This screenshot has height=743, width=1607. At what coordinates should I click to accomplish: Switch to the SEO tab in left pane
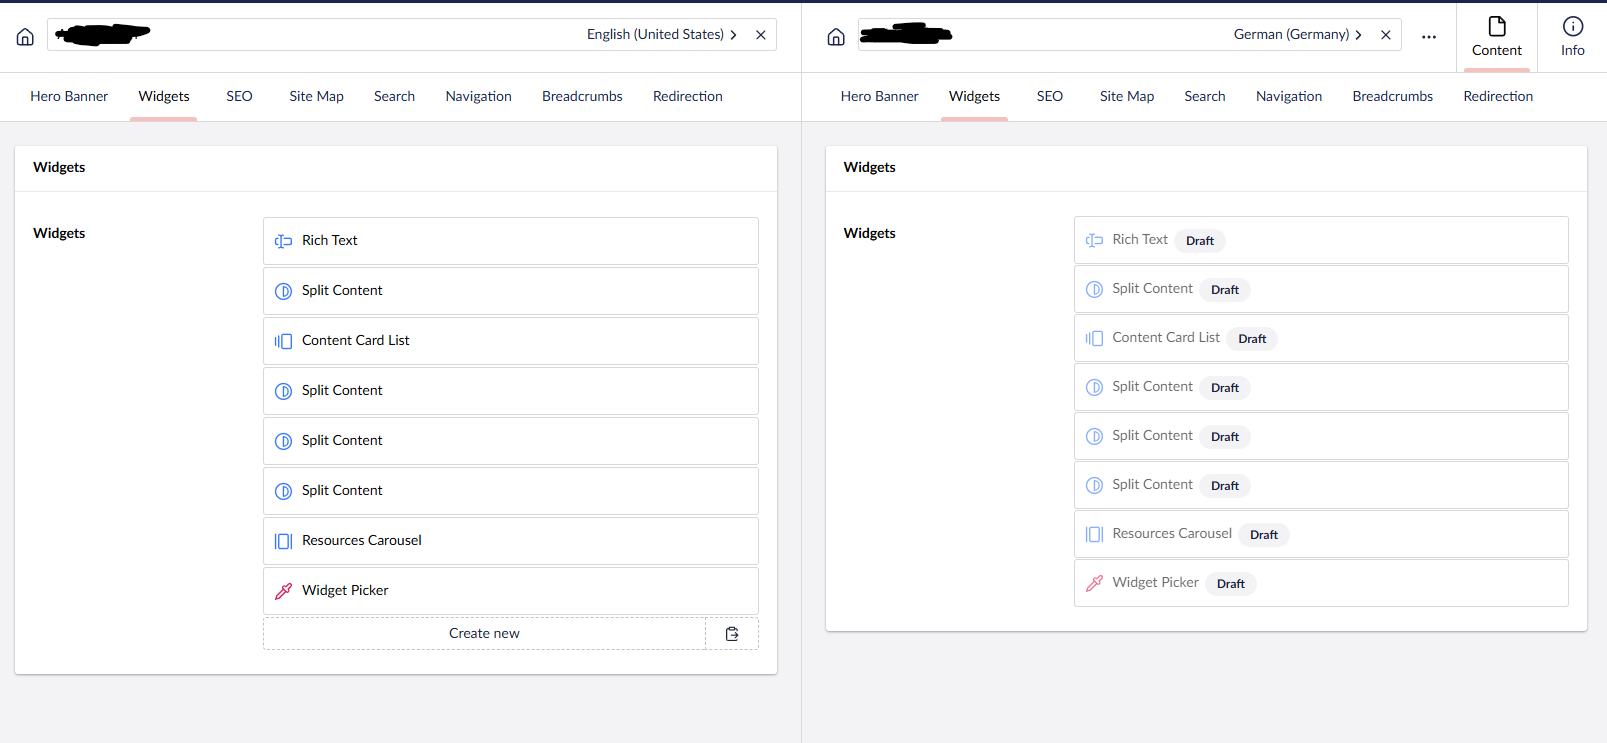coord(239,97)
